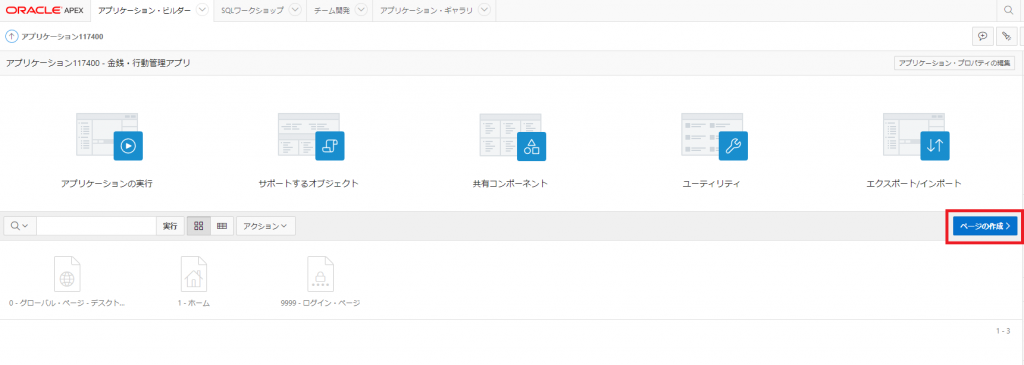Focus the page search input field
Image resolution: width=1024 pixels, height=365 pixels.
(97, 226)
